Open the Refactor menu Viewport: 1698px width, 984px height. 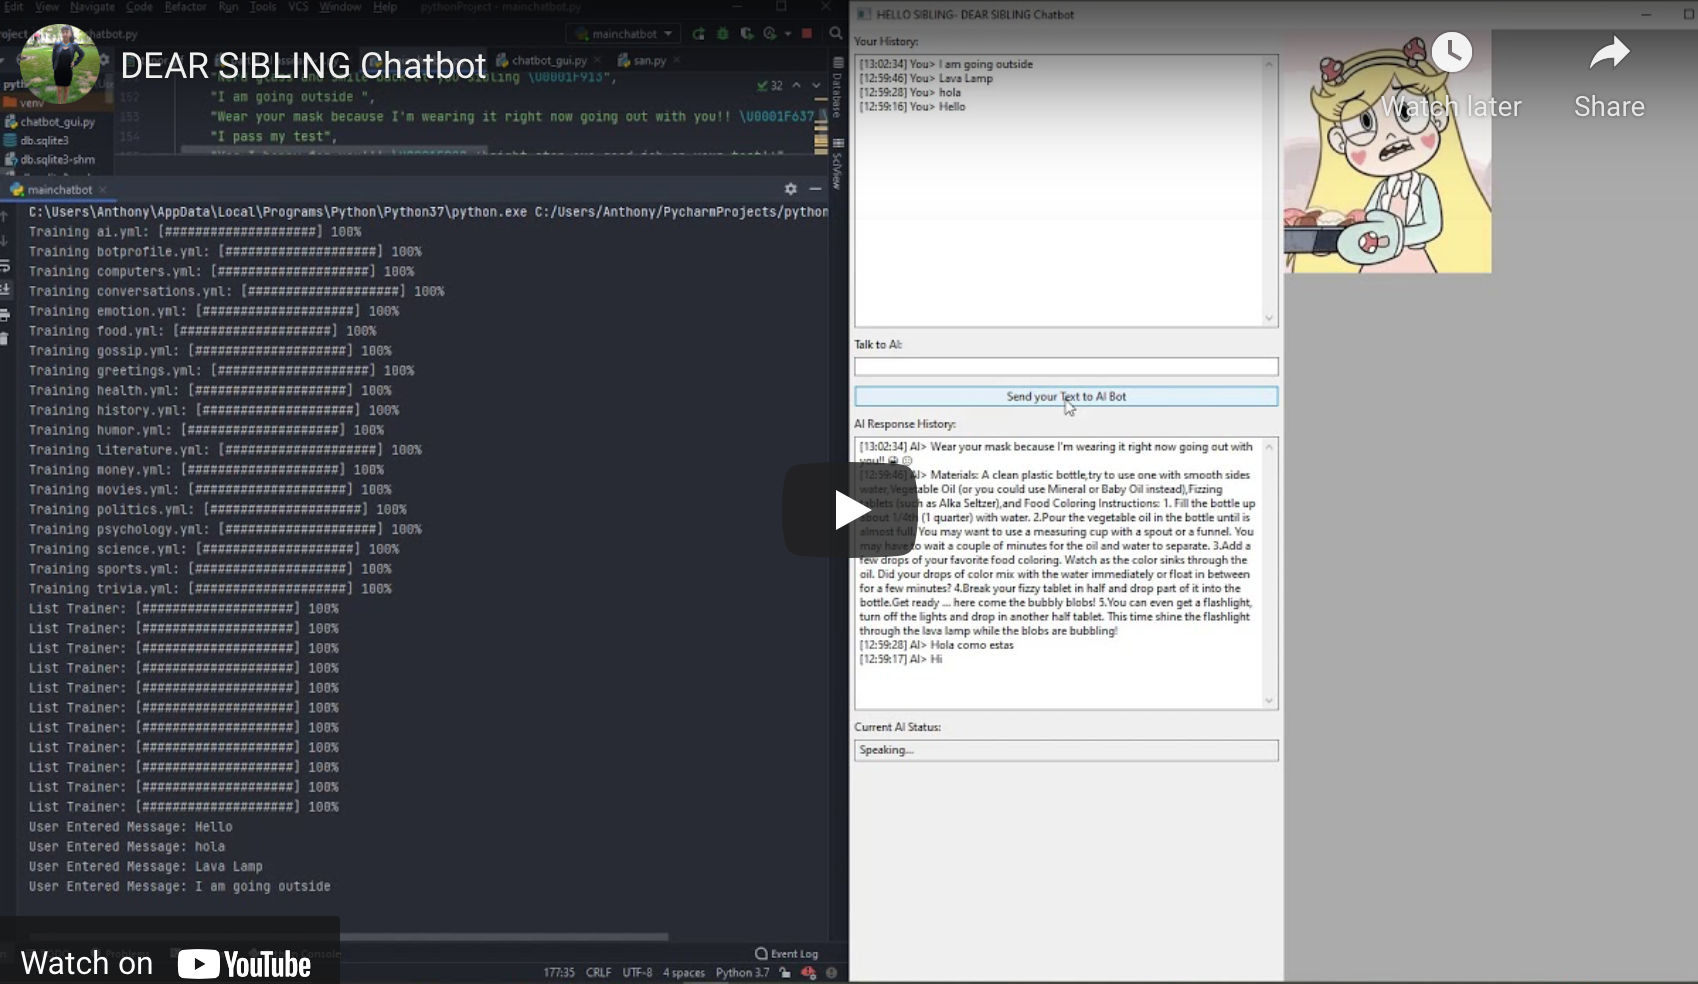coord(185,7)
